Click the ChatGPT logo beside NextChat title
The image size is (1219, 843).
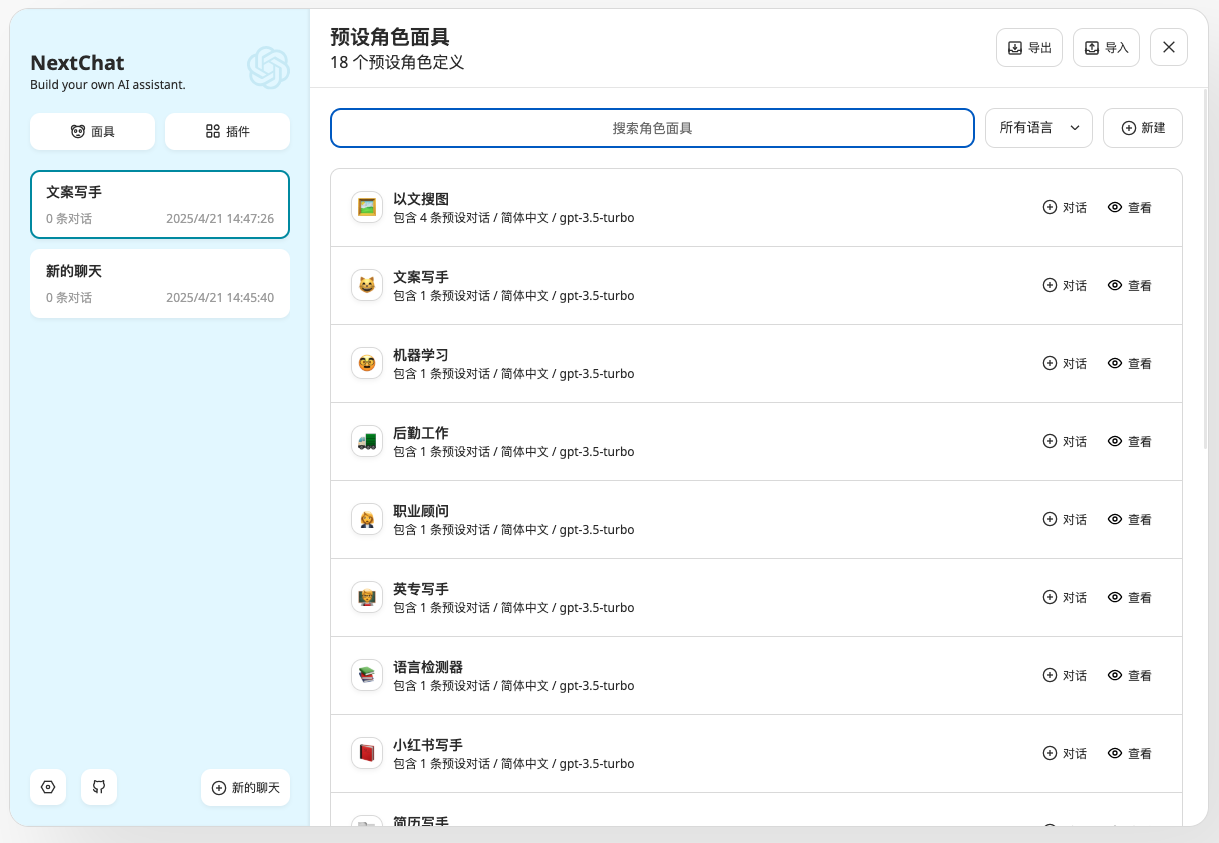click(x=268, y=68)
